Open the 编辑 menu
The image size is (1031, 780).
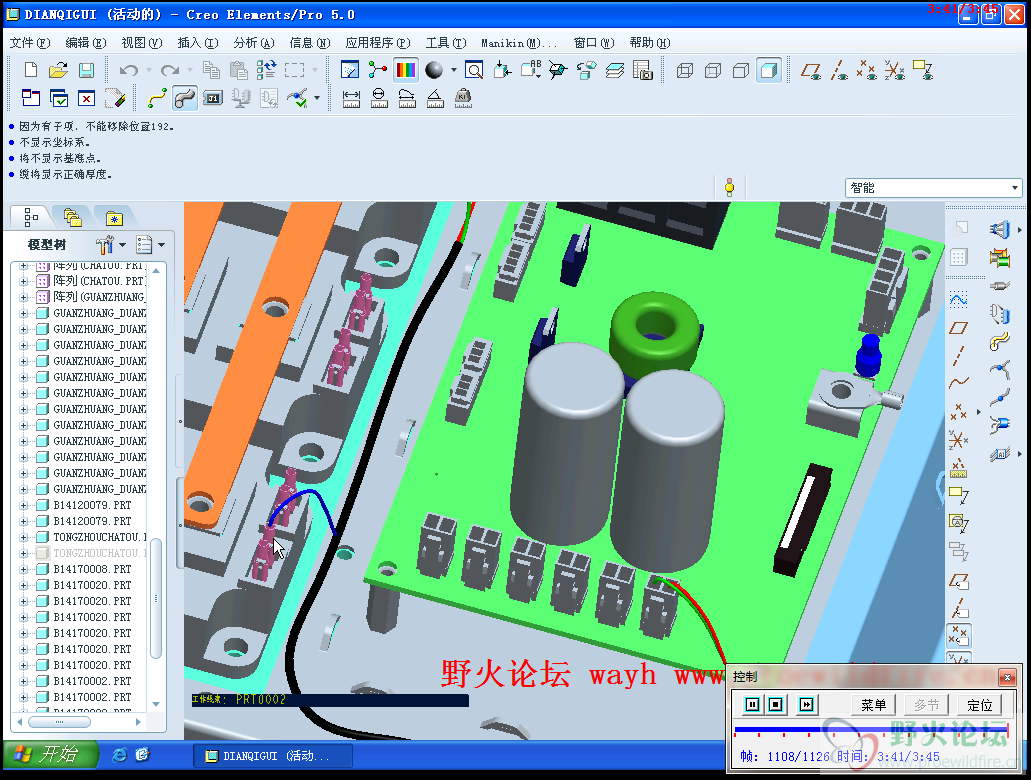point(85,43)
